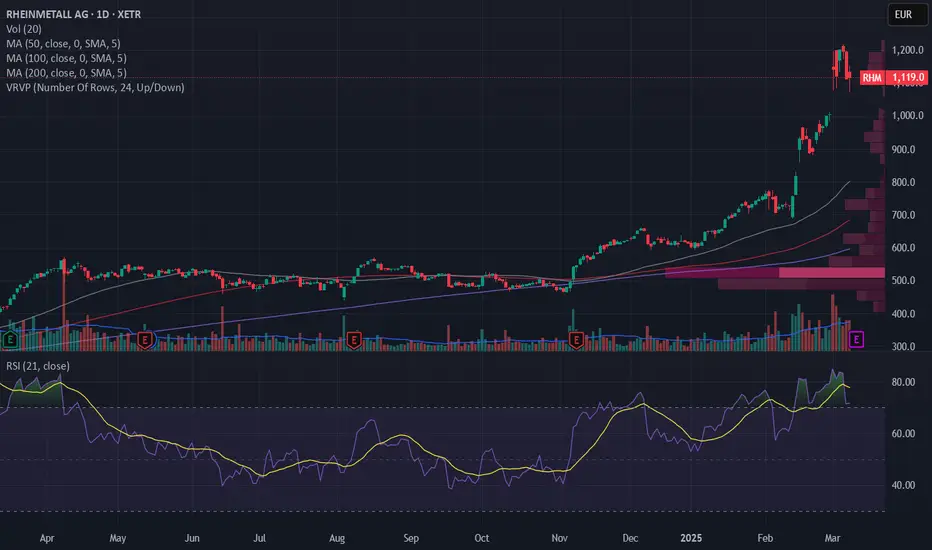Viewport: 932px width, 550px height.
Task: Click the 60.00 RSI axis label
Action: (x=903, y=433)
